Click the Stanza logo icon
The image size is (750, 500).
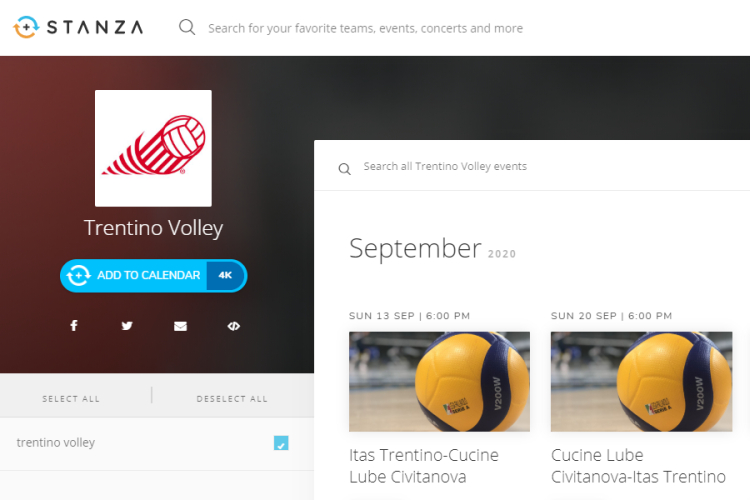click(26, 27)
